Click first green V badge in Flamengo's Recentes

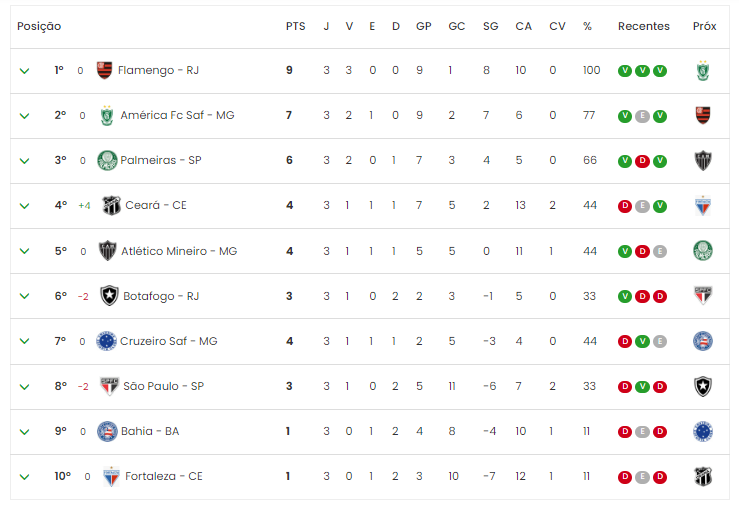point(624,71)
